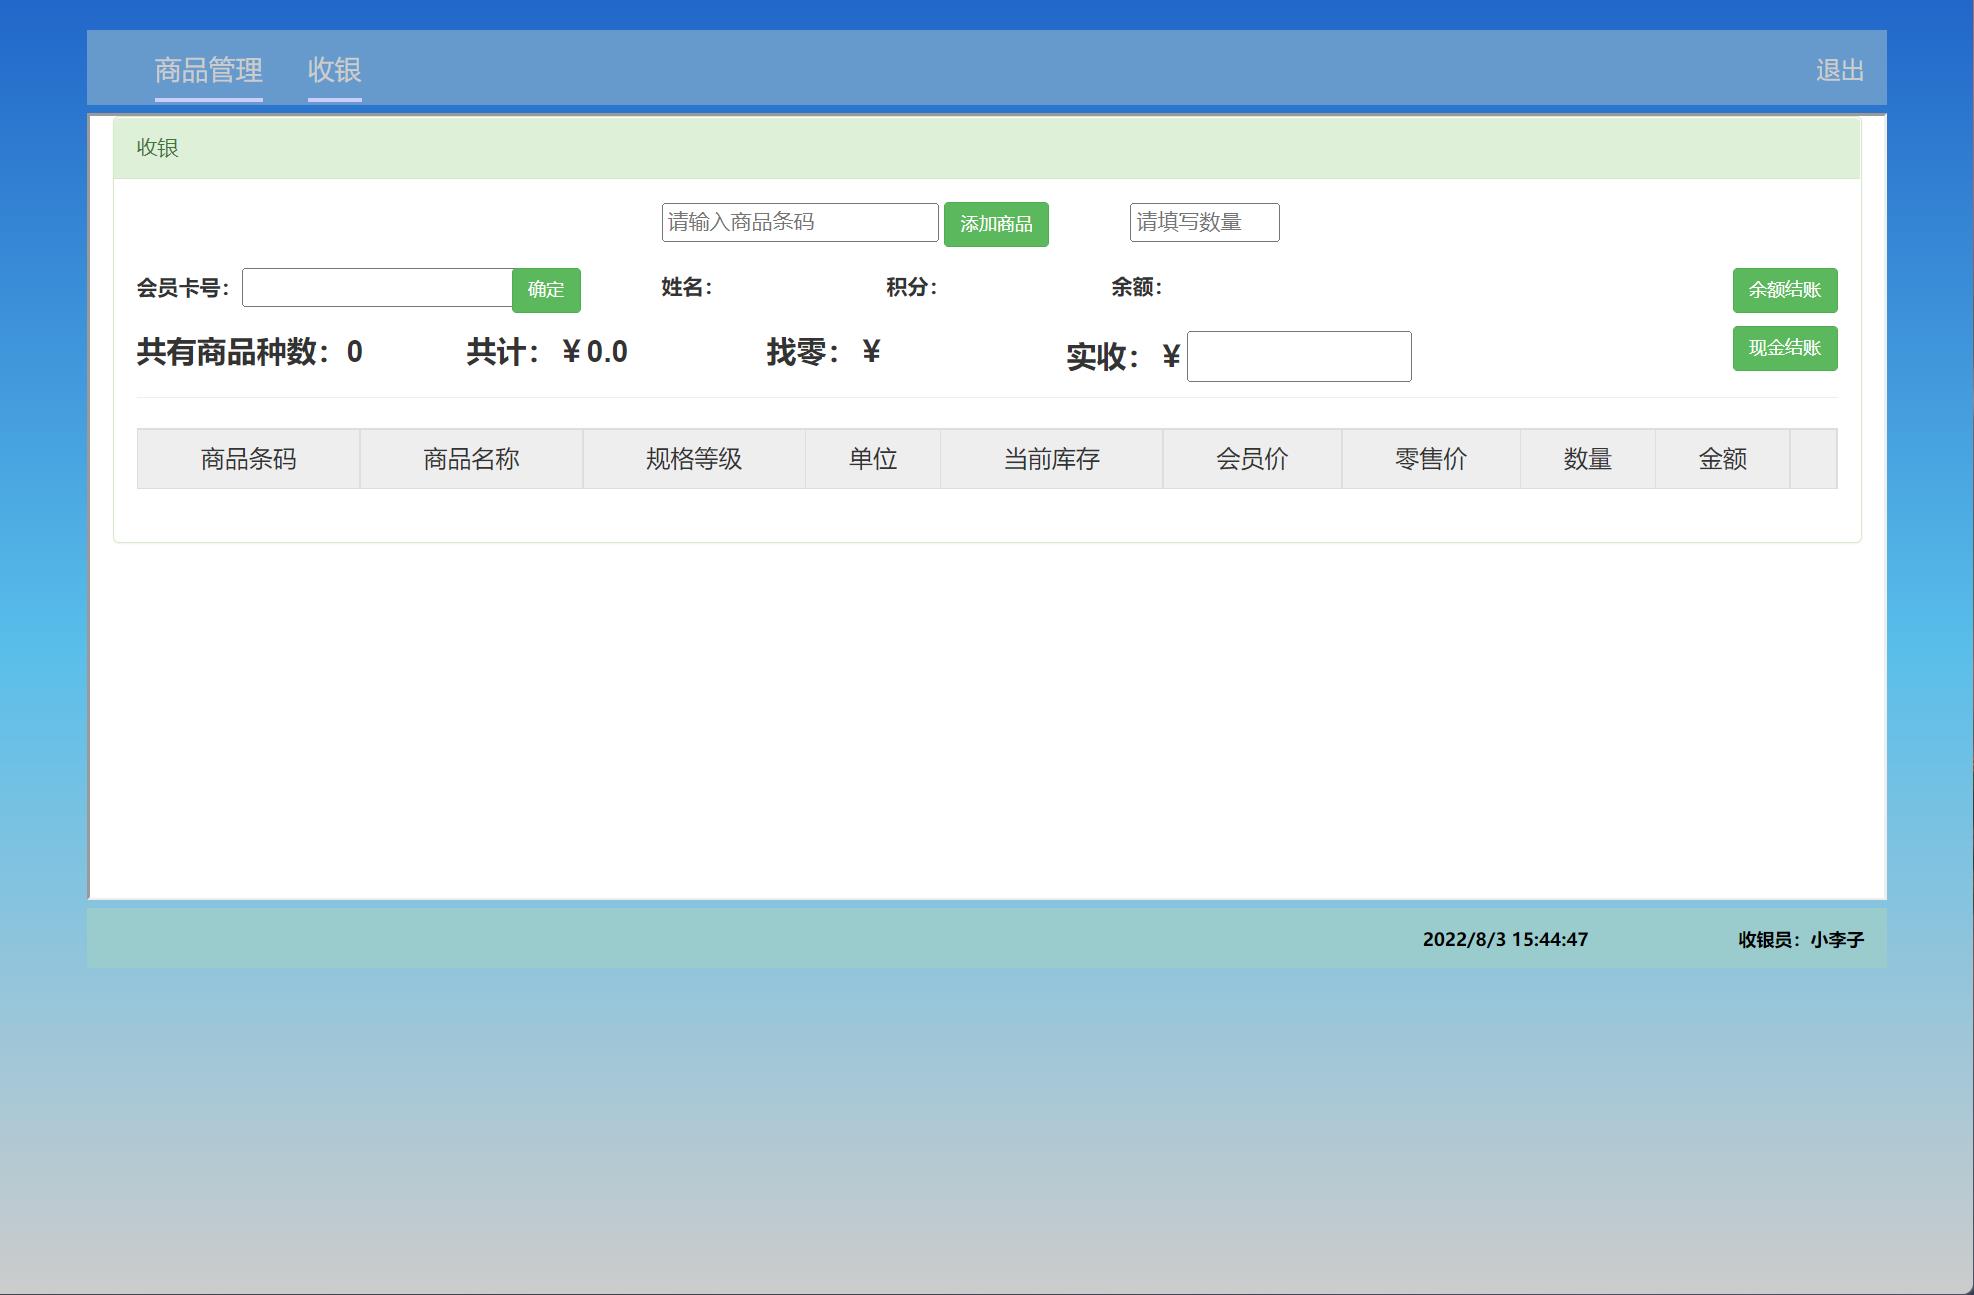Click the 当前库存 column header
1974x1295 pixels.
tap(1051, 459)
